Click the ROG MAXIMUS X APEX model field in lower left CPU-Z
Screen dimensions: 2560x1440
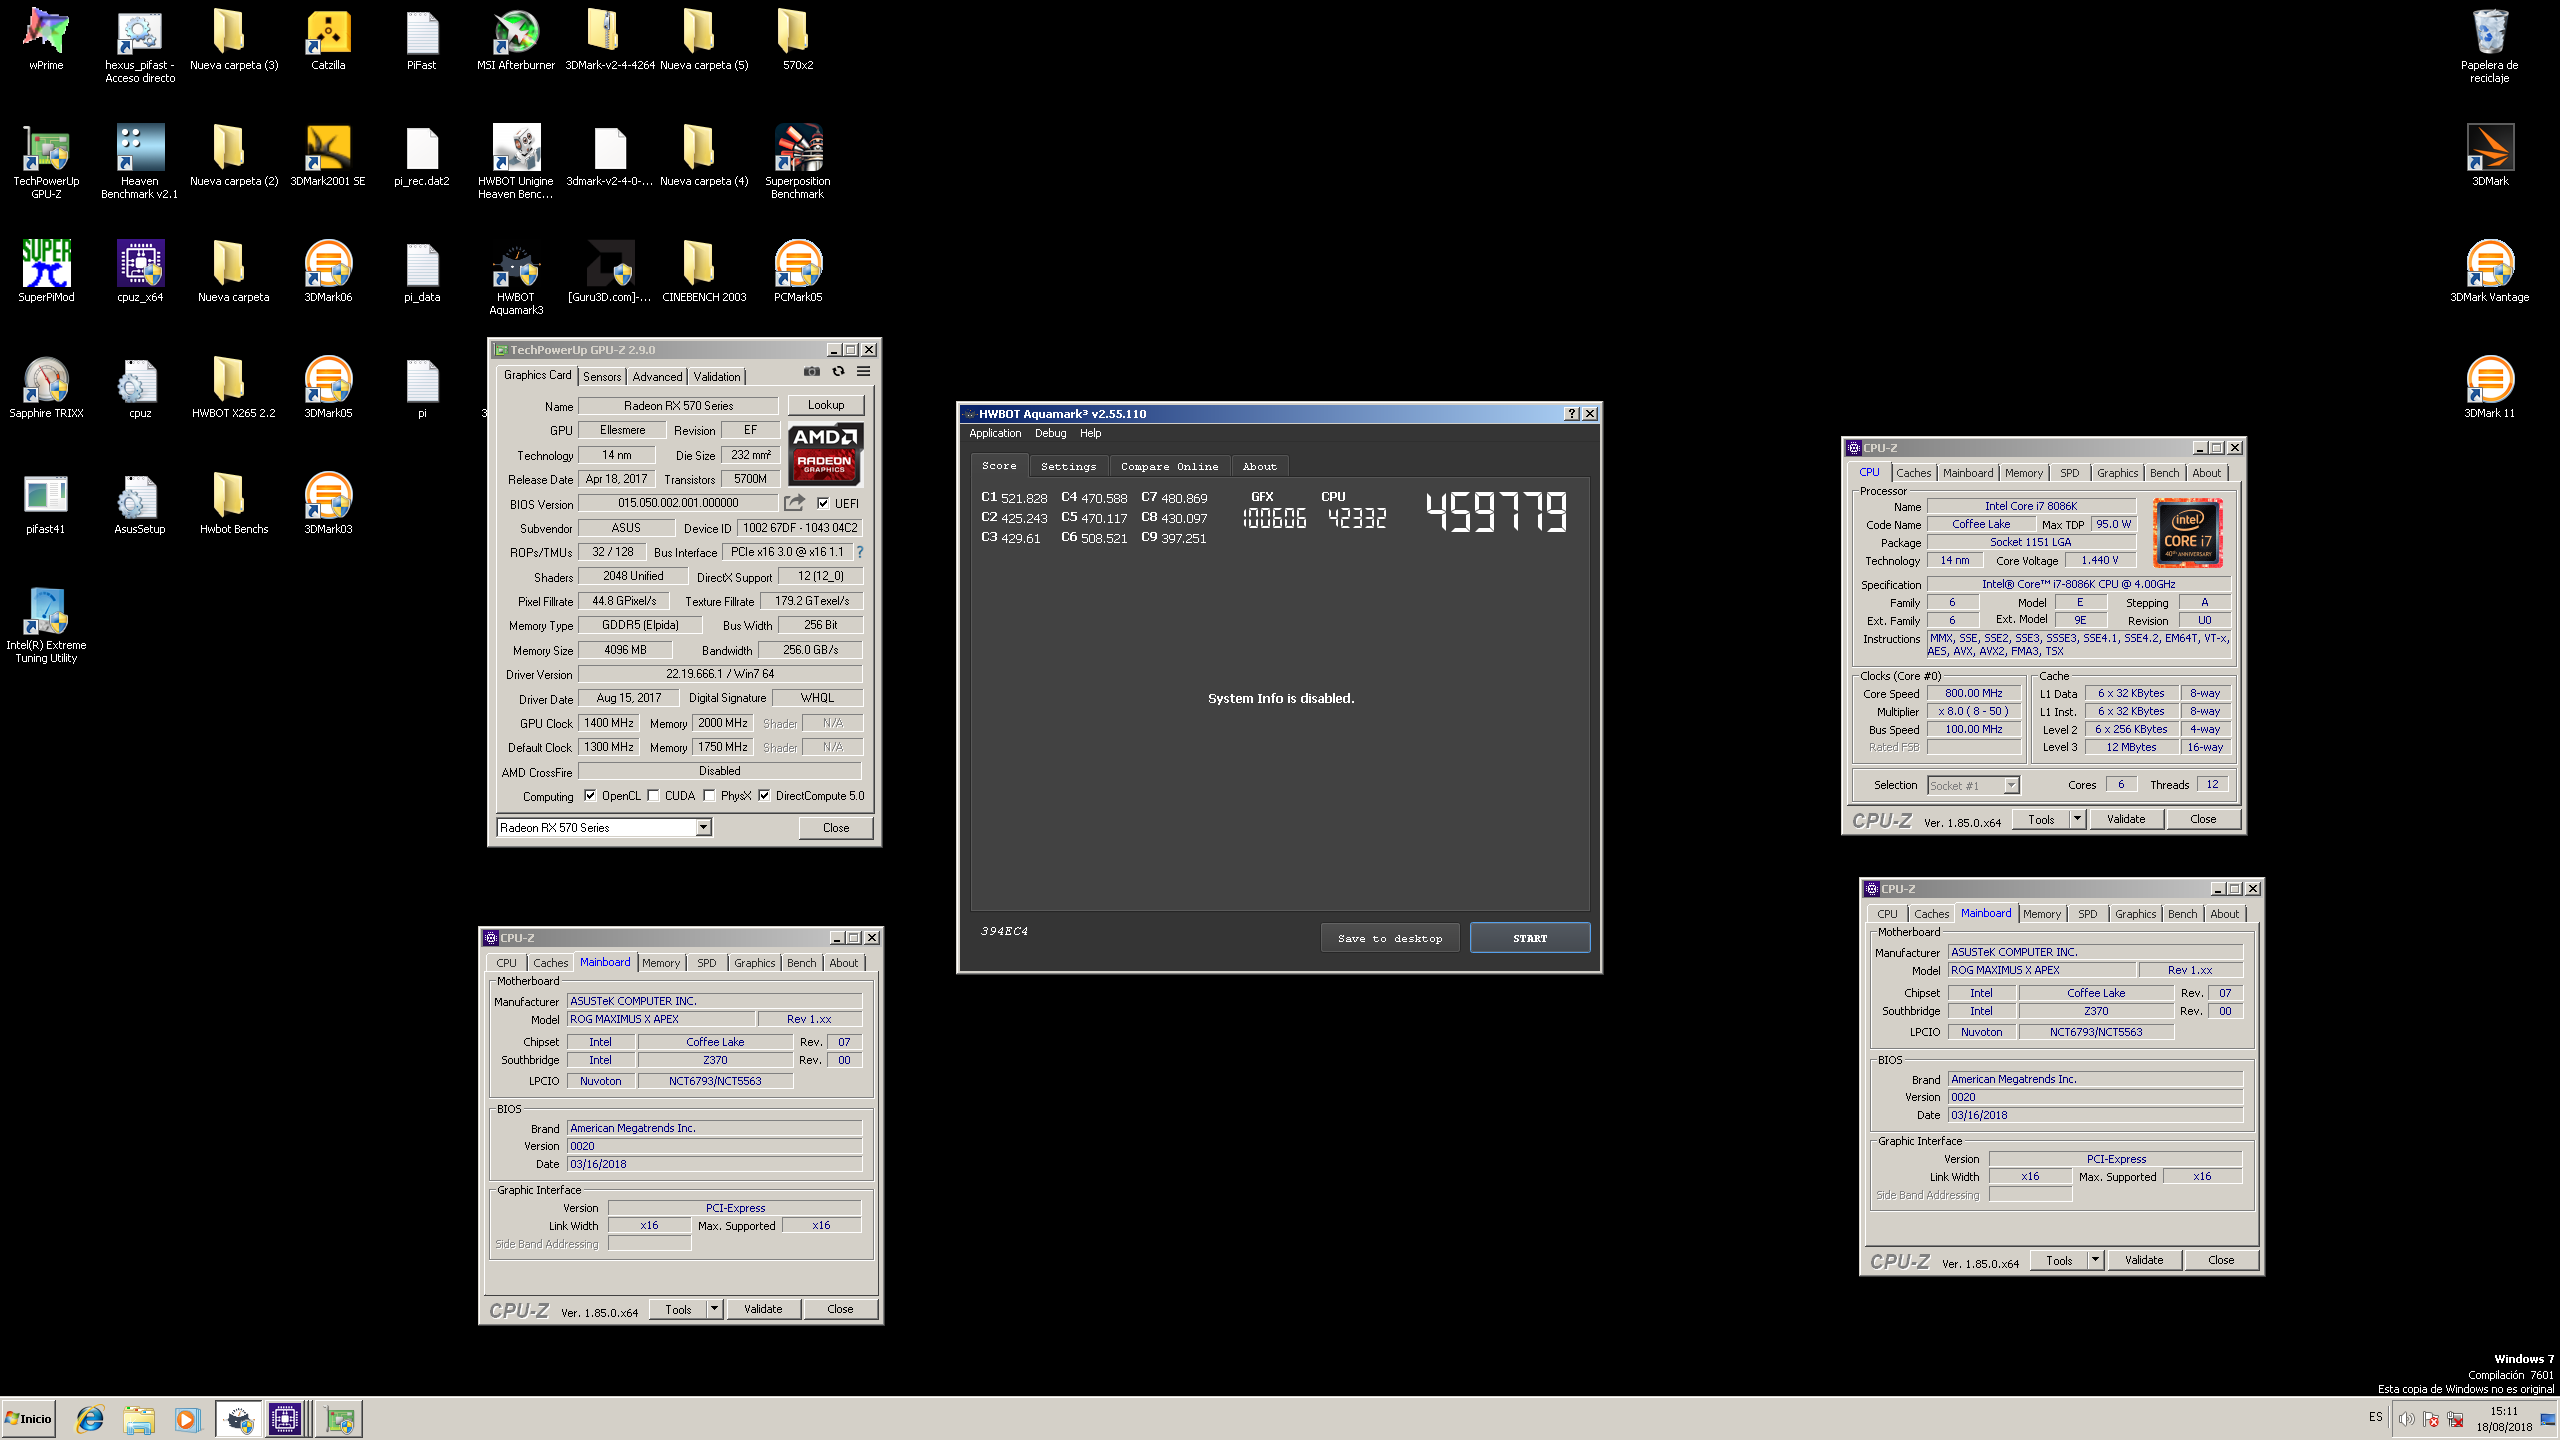point(661,1019)
